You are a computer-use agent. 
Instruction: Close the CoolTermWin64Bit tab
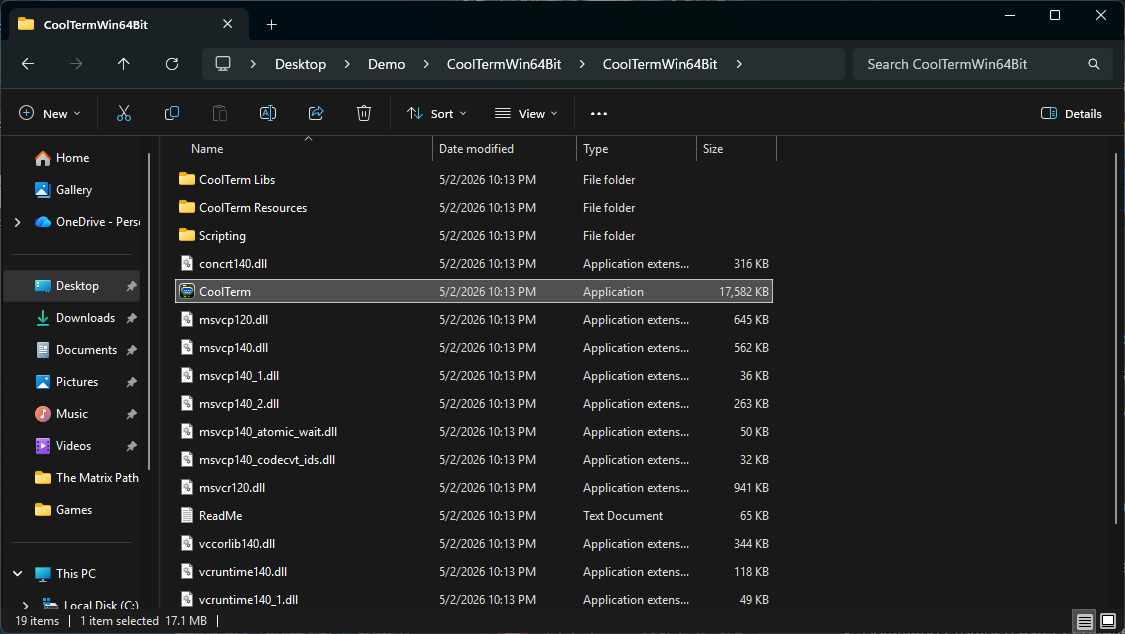click(227, 24)
